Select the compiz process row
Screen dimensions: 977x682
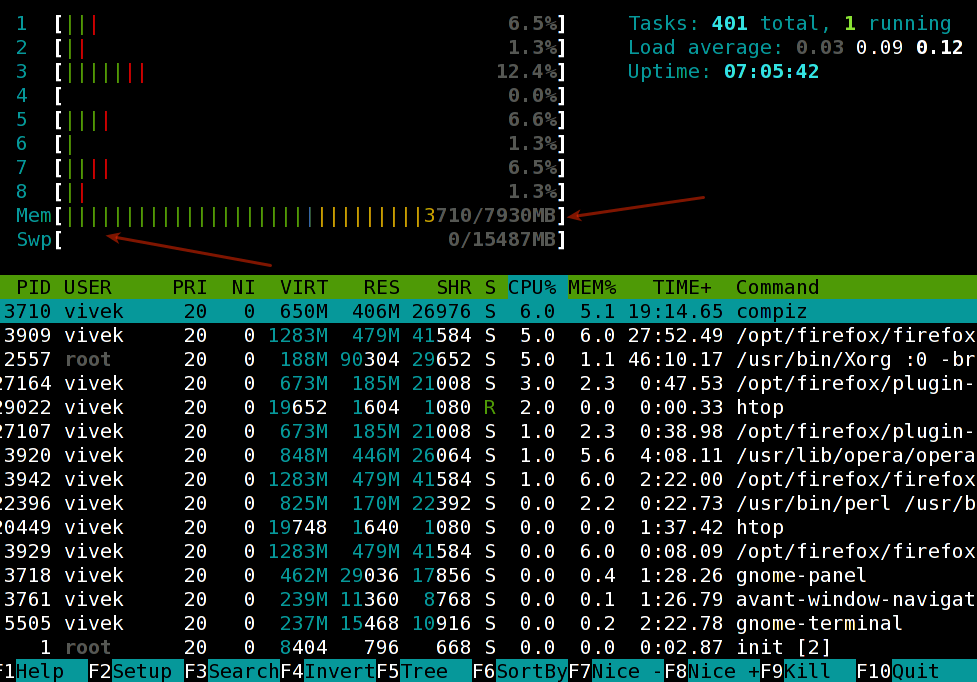(488, 311)
